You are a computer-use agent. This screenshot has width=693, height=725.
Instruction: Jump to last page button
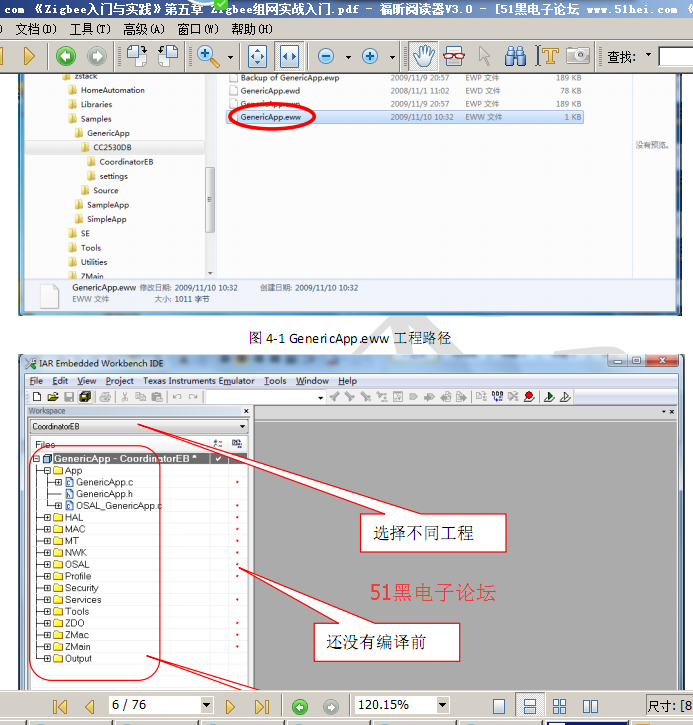point(262,707)
